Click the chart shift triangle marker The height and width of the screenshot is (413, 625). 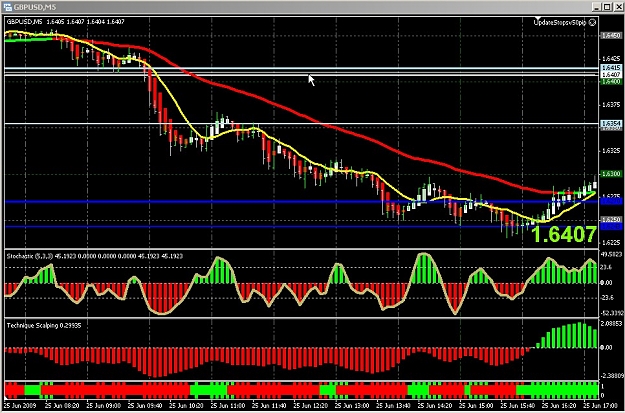pos(537,19)
